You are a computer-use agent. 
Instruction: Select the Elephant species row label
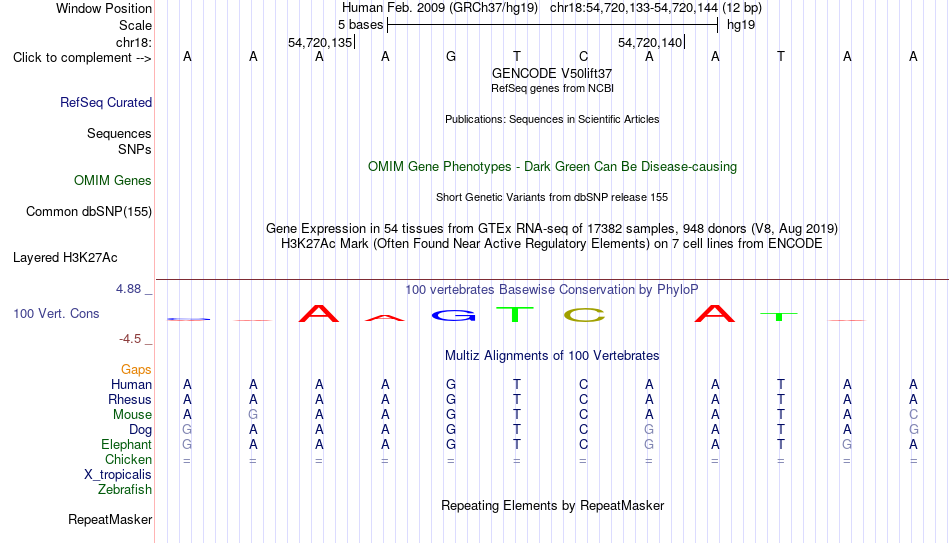coord(127,445)
